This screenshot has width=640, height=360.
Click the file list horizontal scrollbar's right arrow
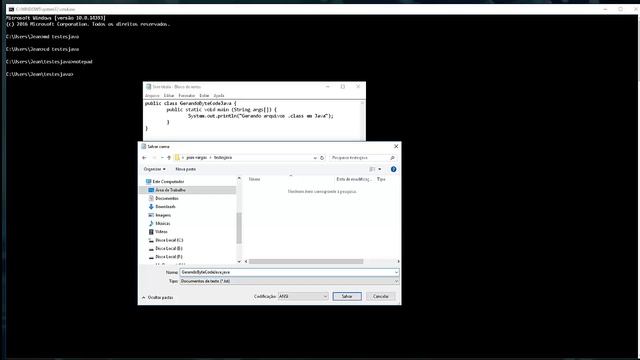[398, 262]
